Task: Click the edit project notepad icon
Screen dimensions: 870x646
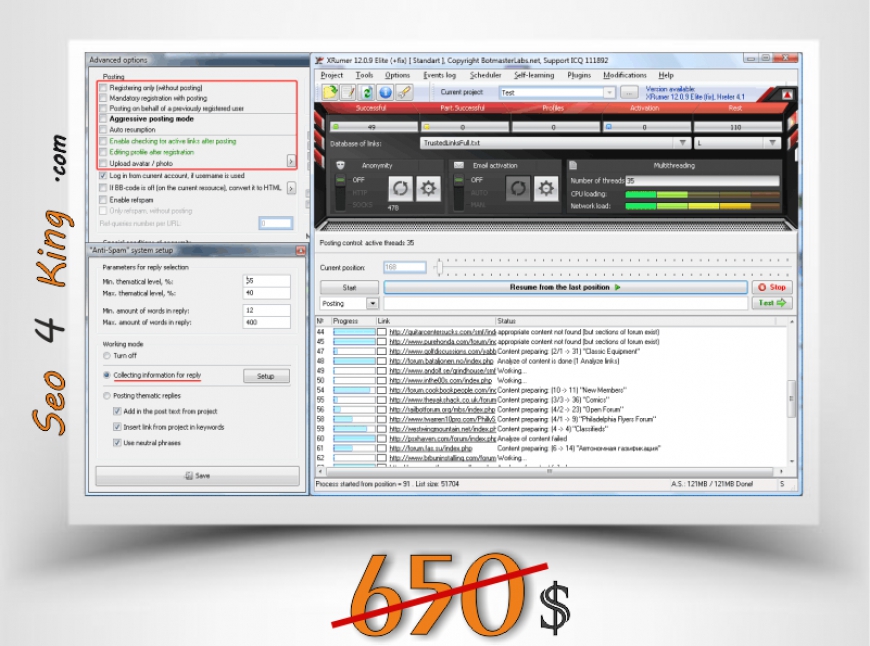Action: coord(348,92)
